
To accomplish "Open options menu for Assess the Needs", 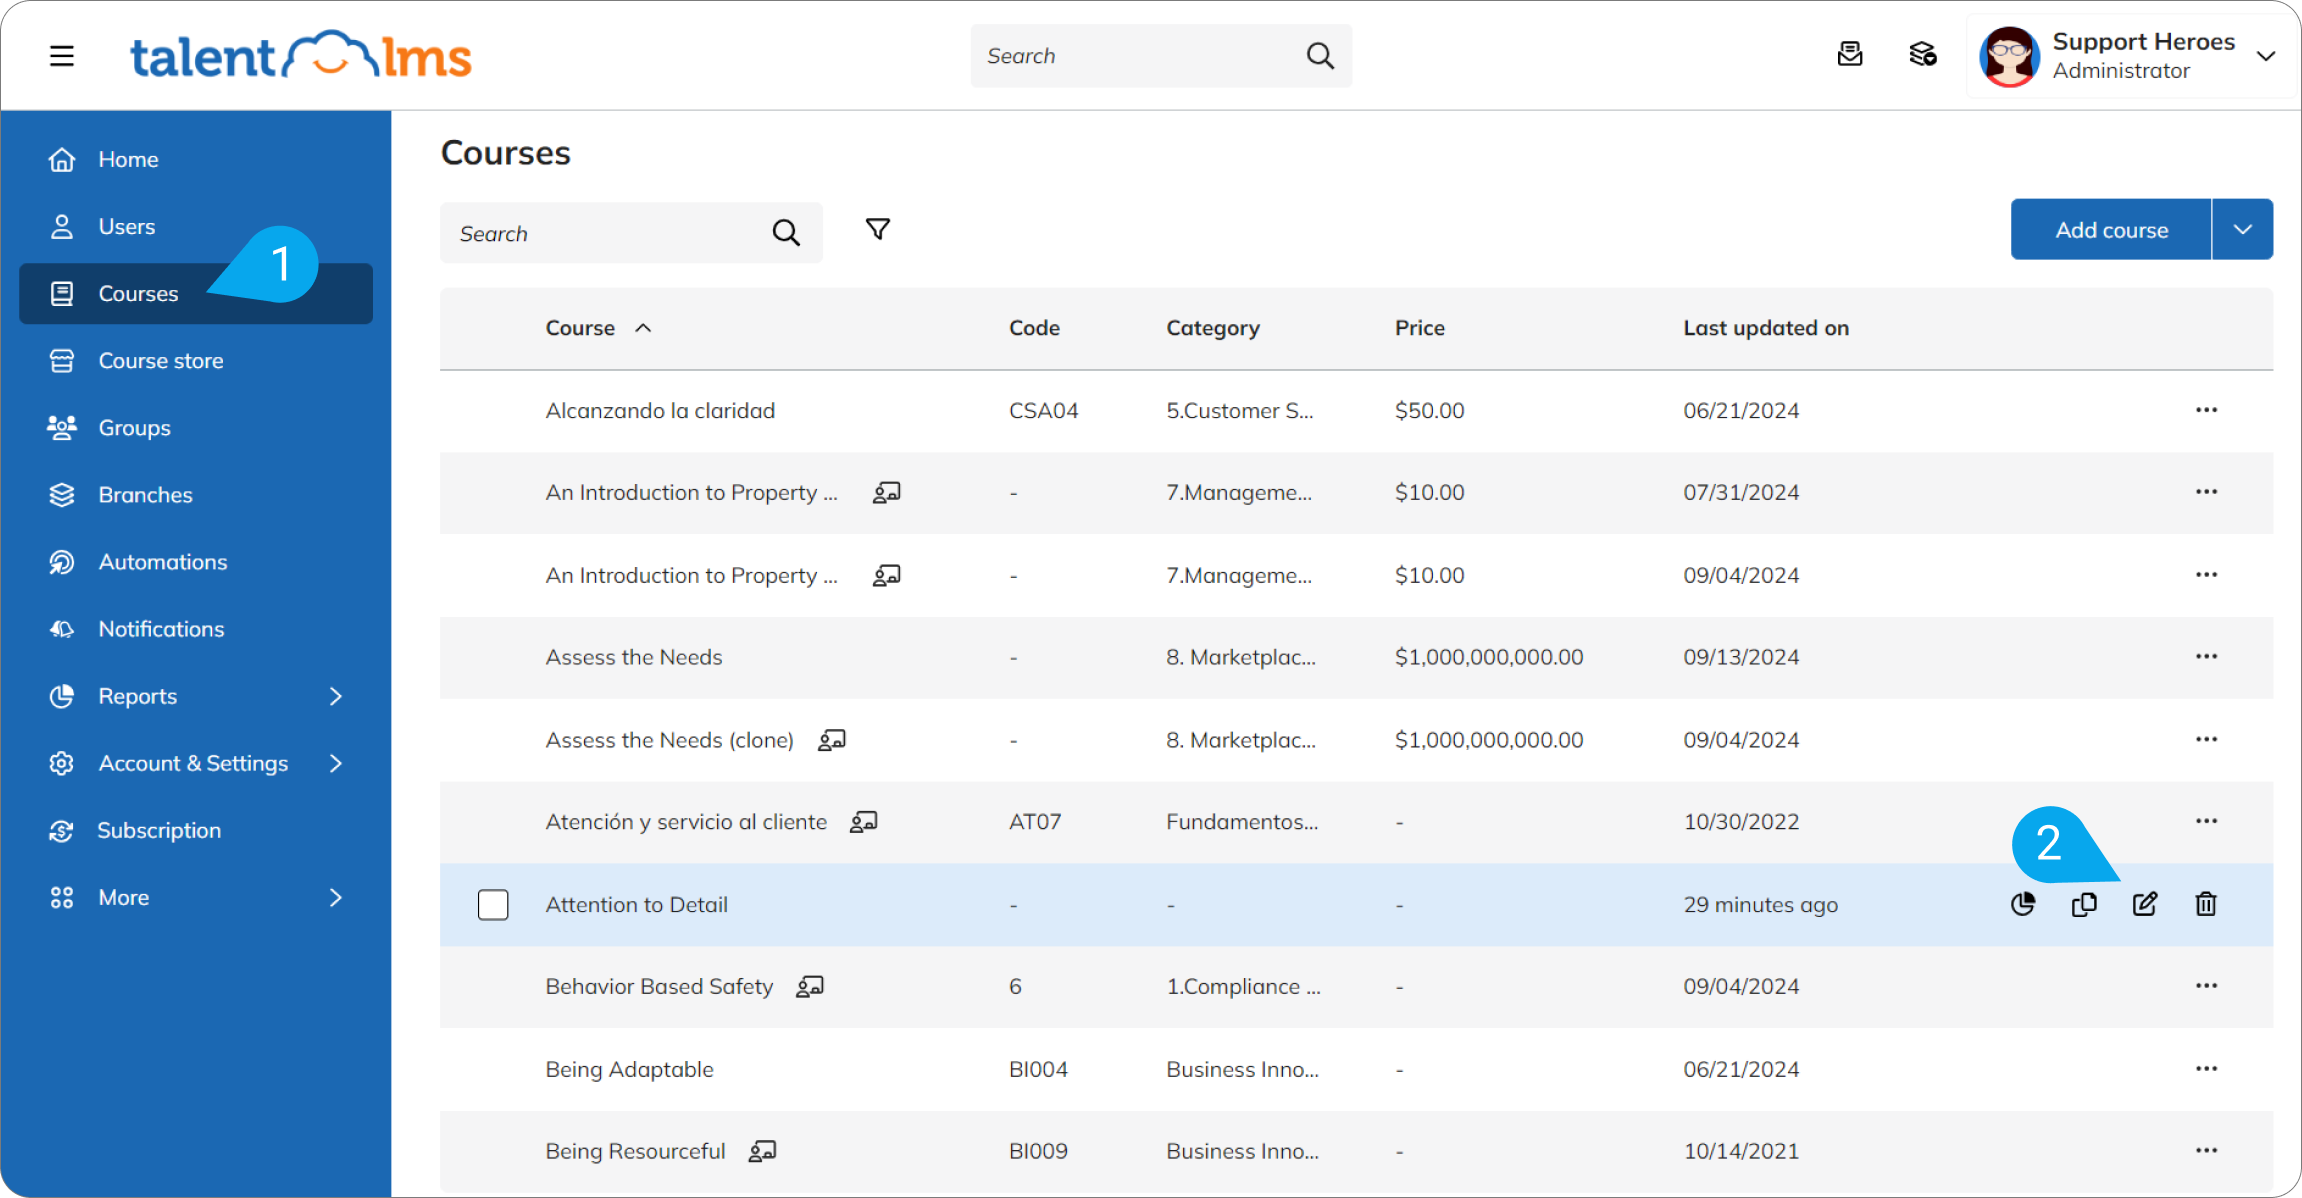I will [x=2206, y=657].
